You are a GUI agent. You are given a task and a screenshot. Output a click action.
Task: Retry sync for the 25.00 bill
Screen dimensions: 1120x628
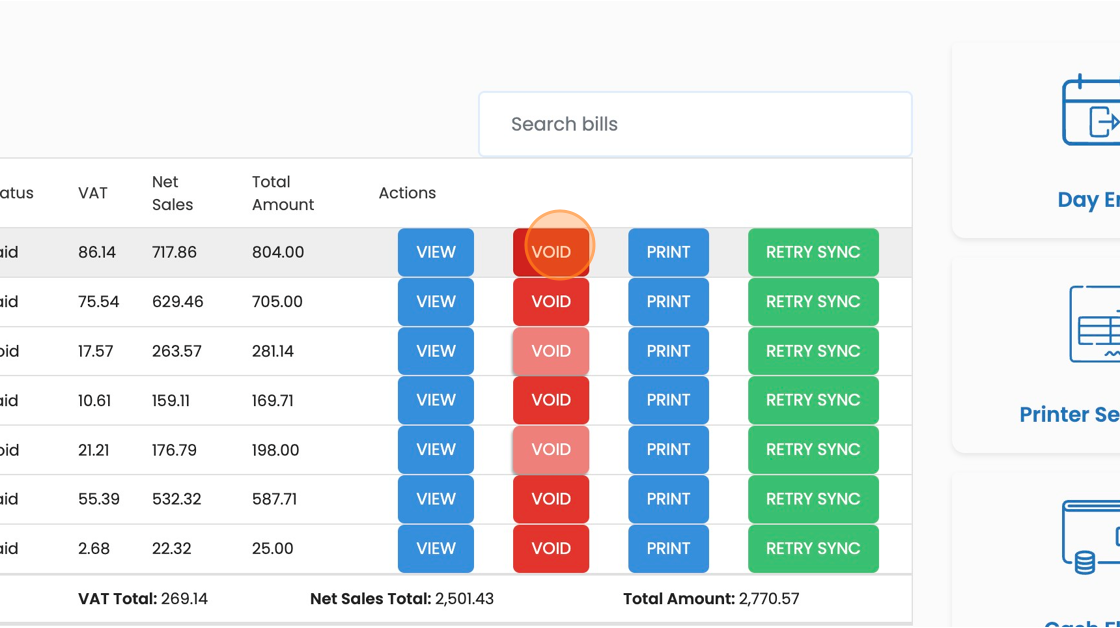[813, 549]
